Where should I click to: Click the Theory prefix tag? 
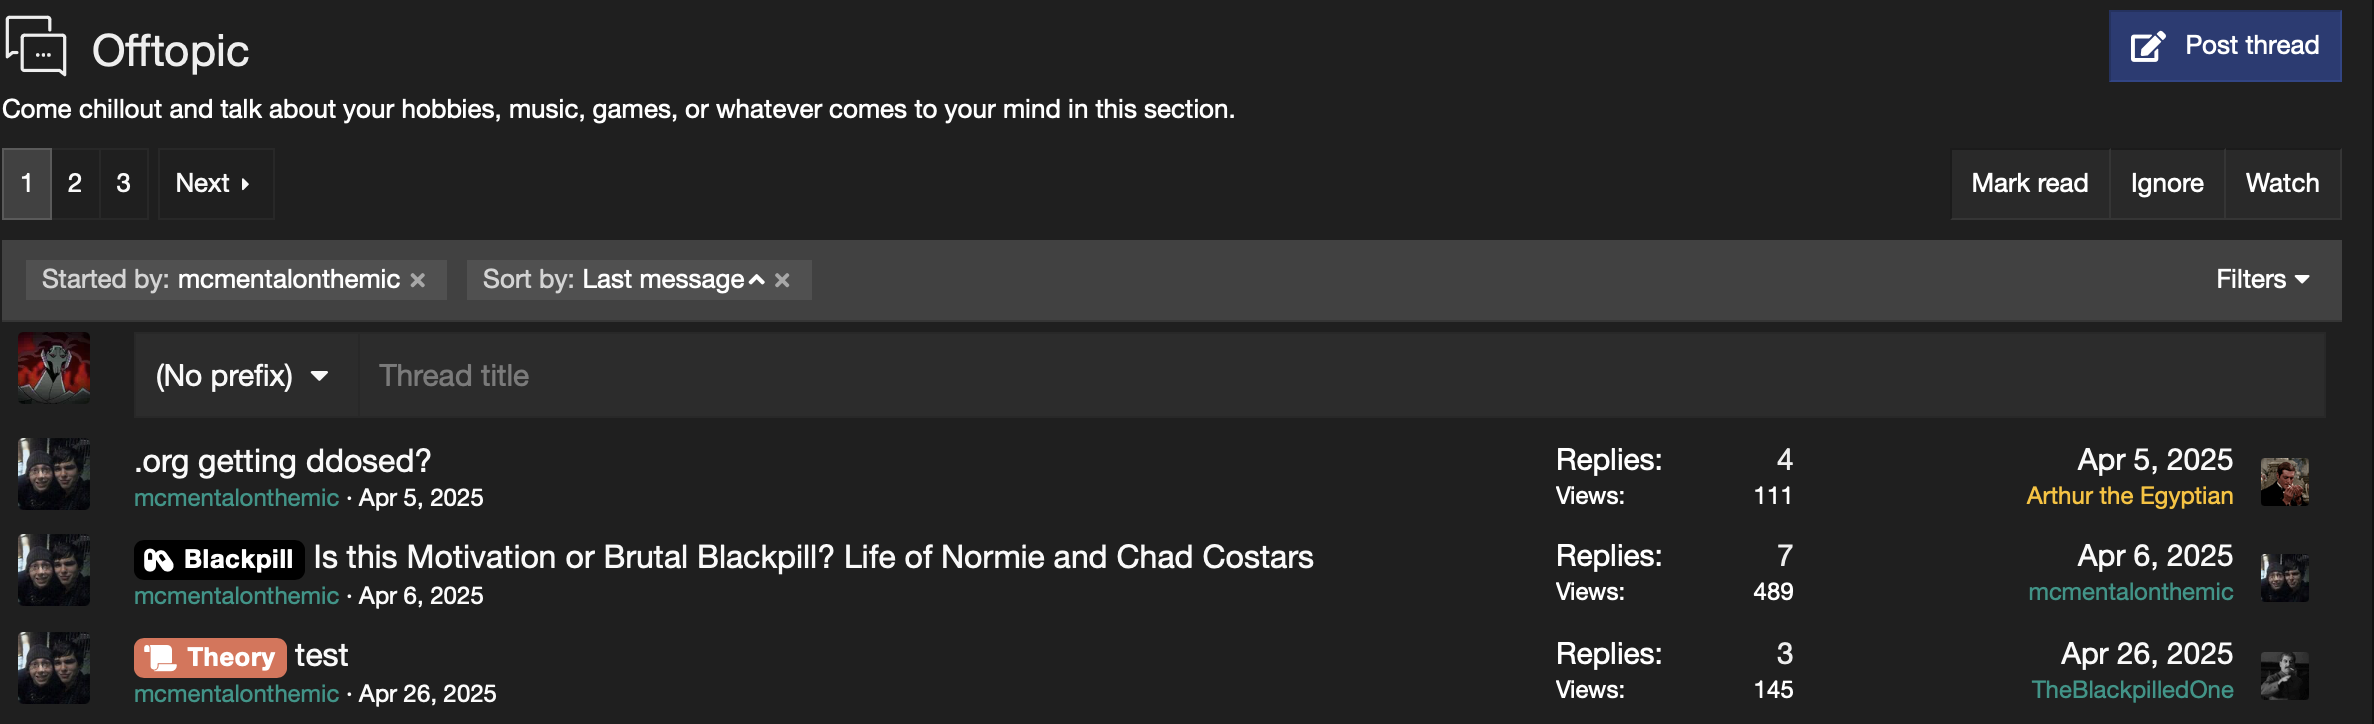click(210, 657)
